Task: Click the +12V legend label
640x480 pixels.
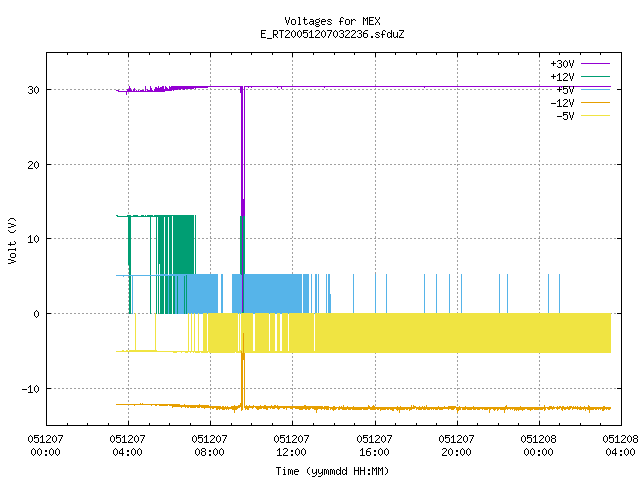Action: [562, 77]
